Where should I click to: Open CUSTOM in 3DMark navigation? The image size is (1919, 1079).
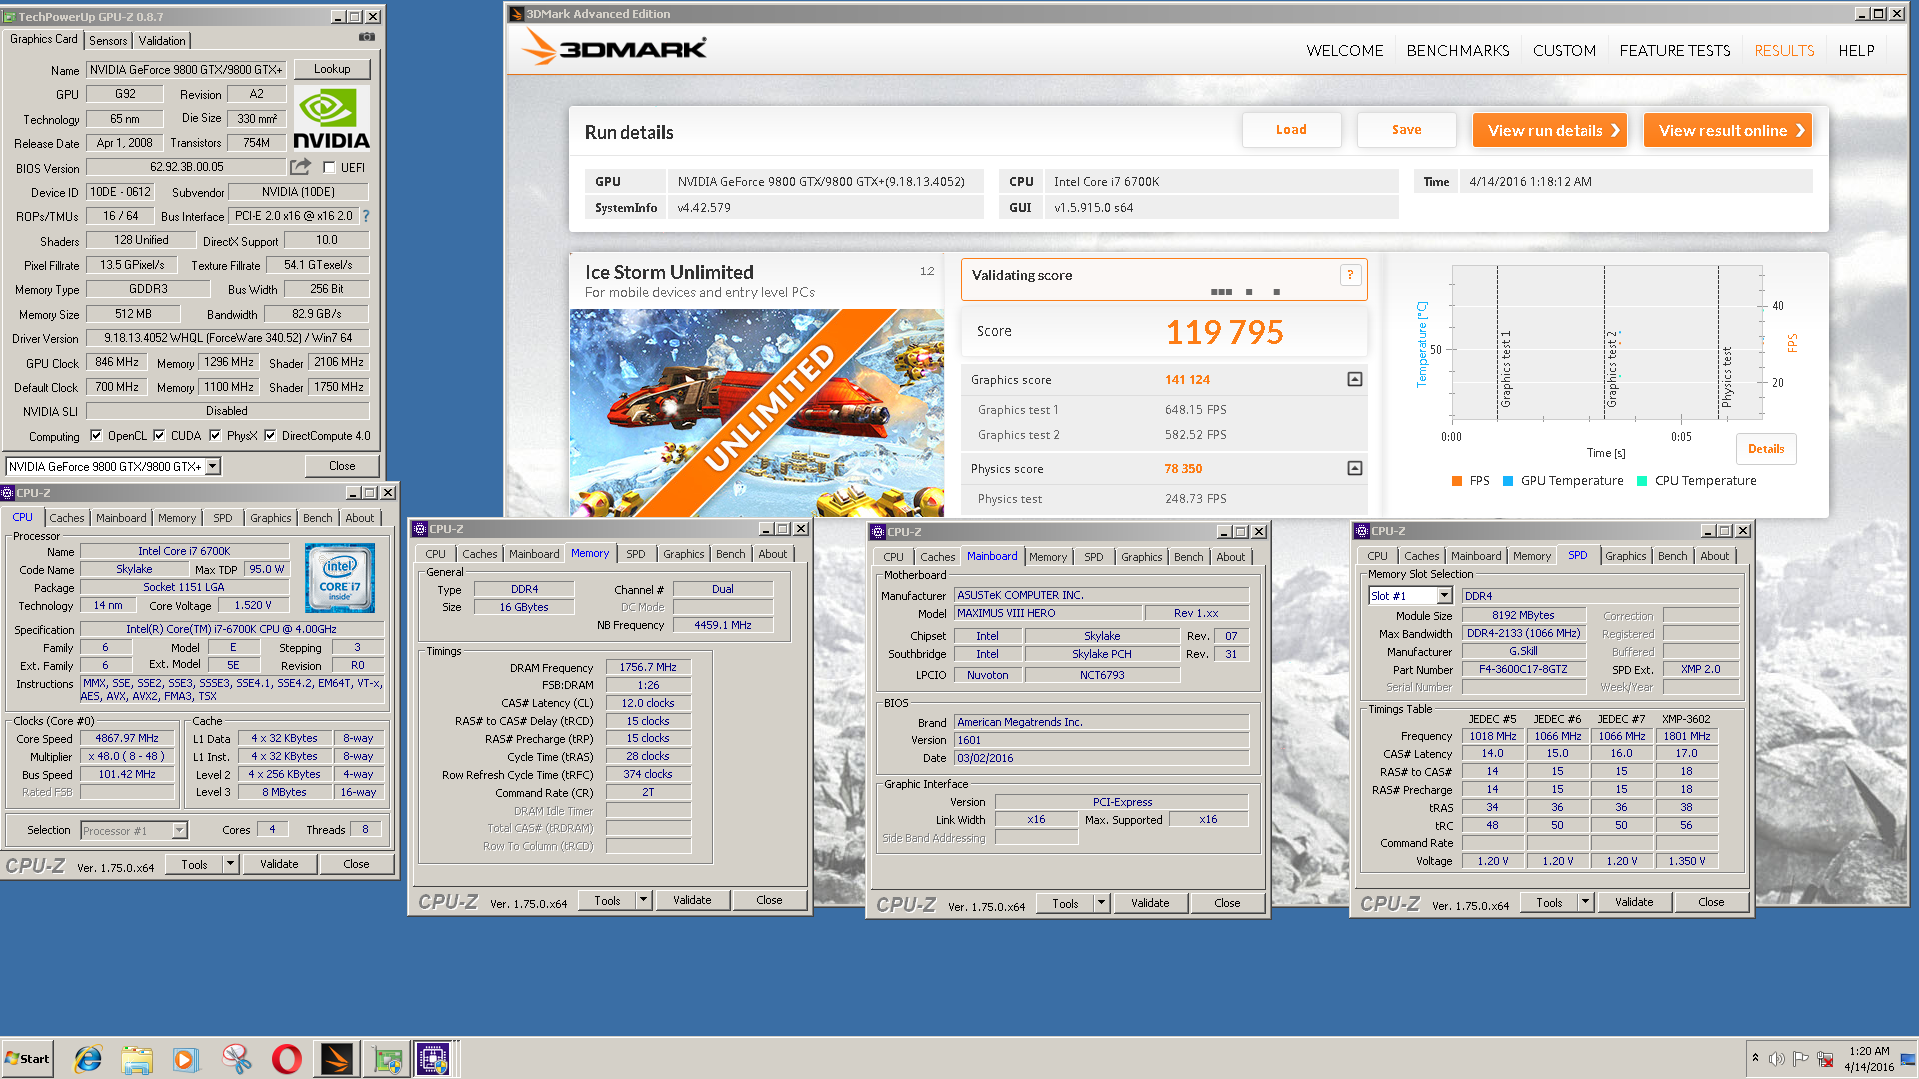point(1564,50)
